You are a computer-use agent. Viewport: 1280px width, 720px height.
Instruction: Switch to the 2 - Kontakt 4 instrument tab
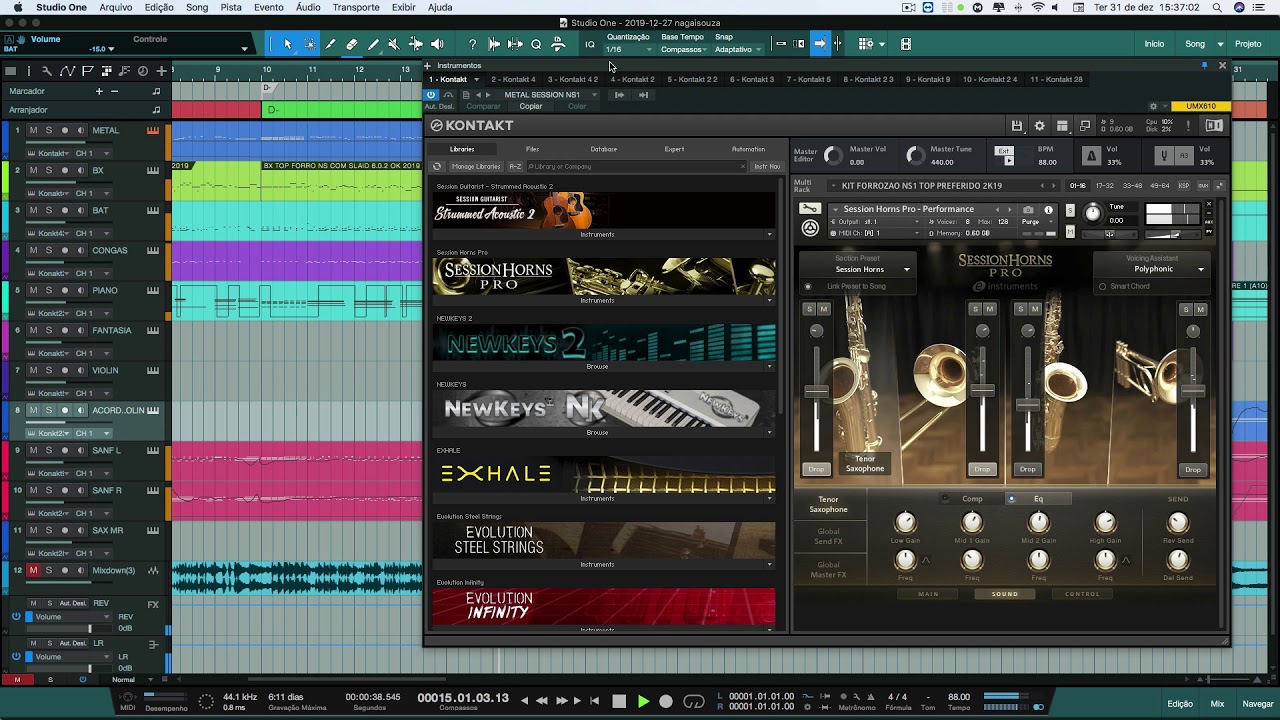coord(513,79)
